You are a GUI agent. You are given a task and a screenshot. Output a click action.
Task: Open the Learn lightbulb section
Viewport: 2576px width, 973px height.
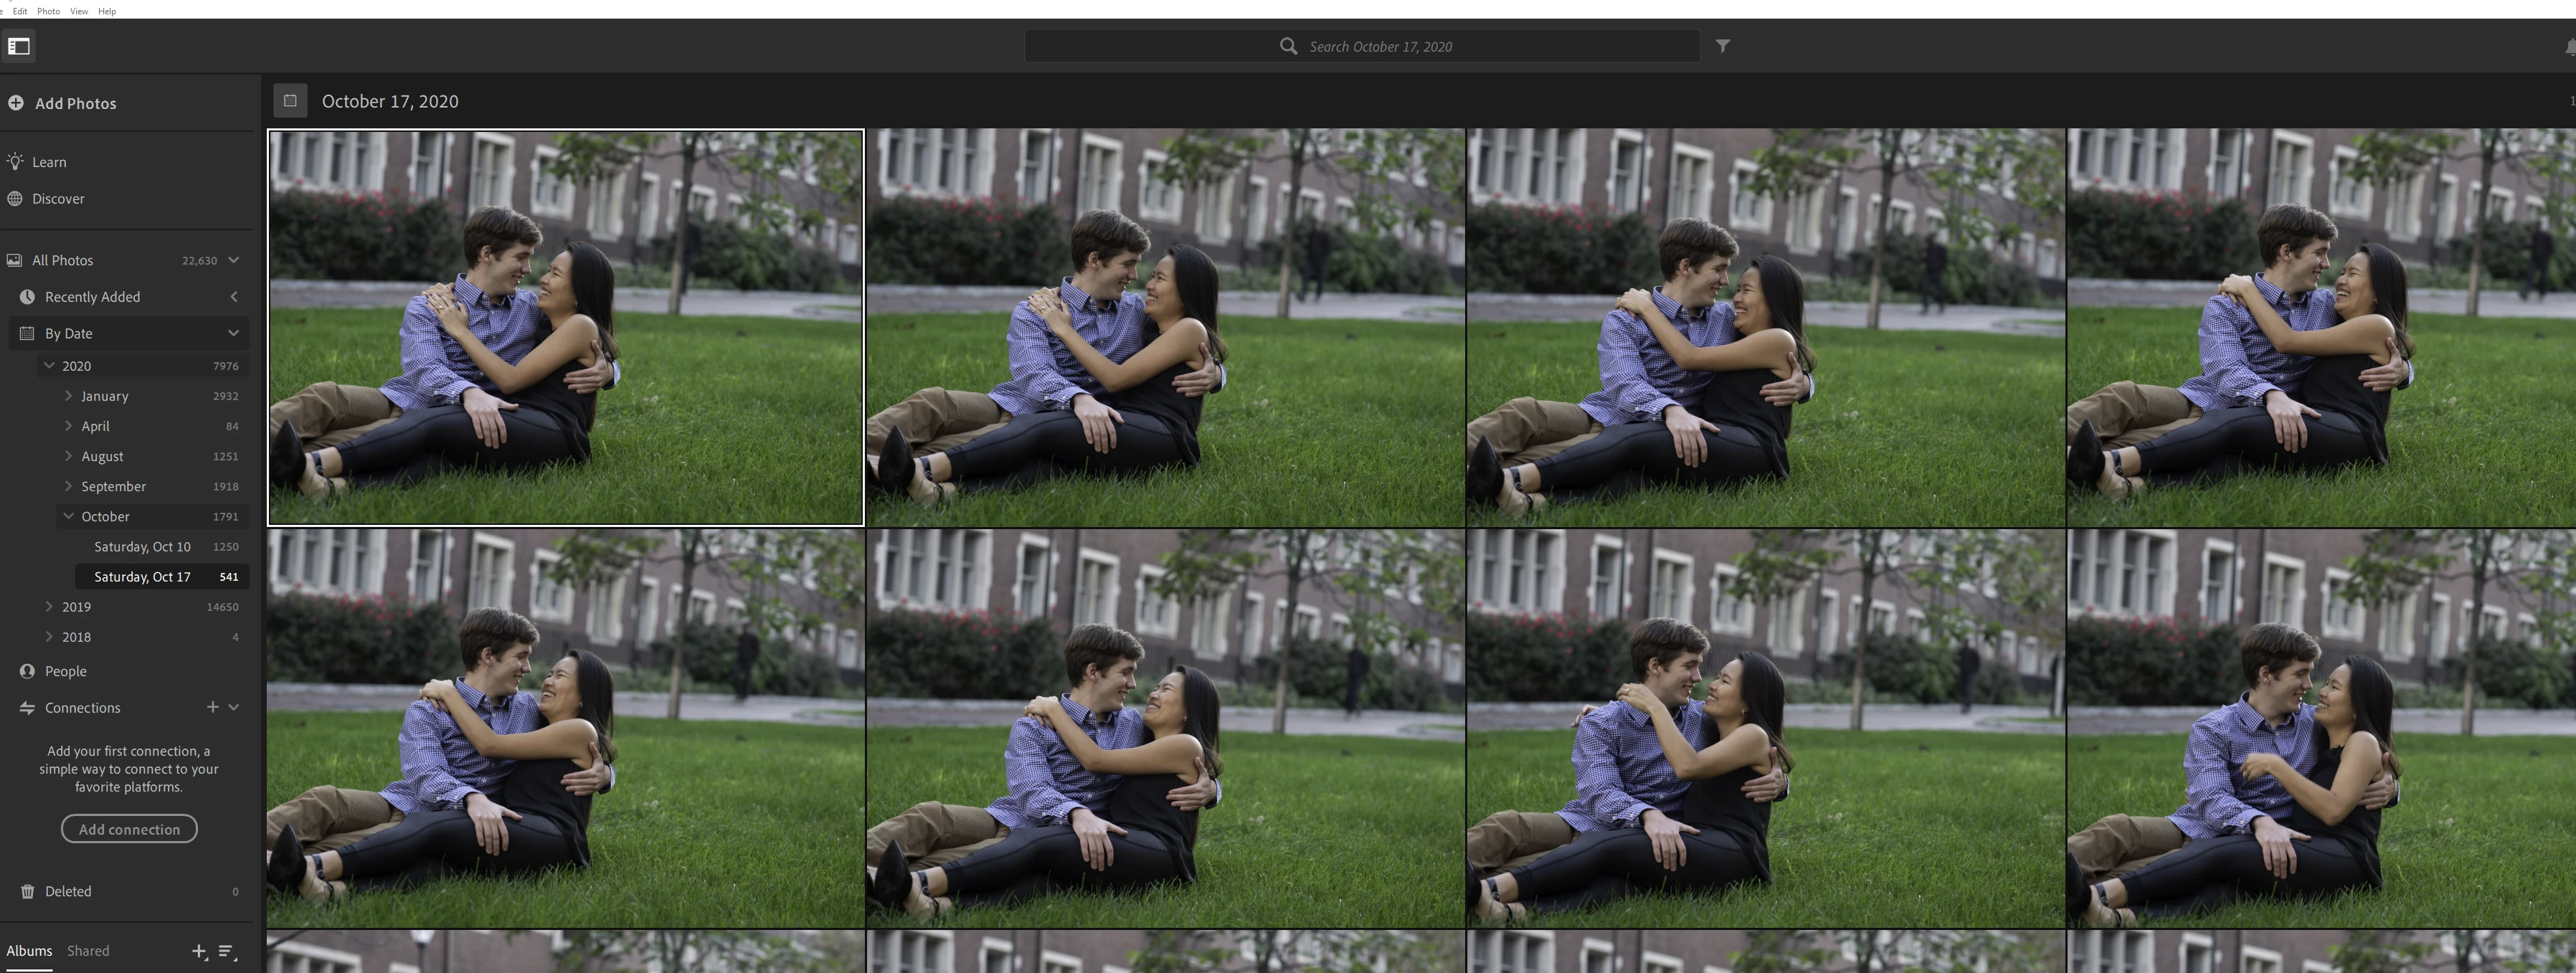pyautogui.click(x=48, y=162)
